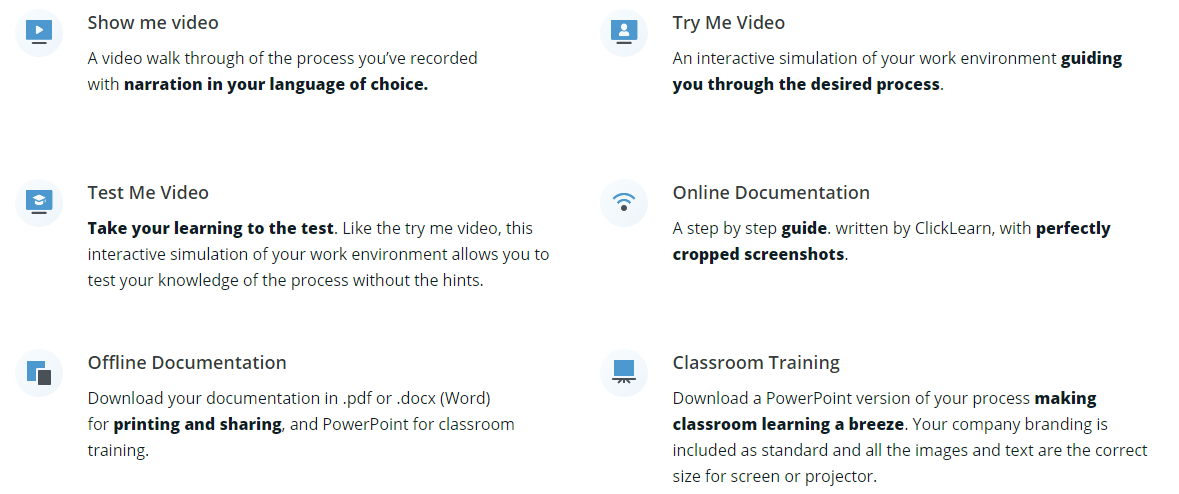1179x494 pixels.
Task: Click the Try Me Video person icon
Action: click(624, 32)
